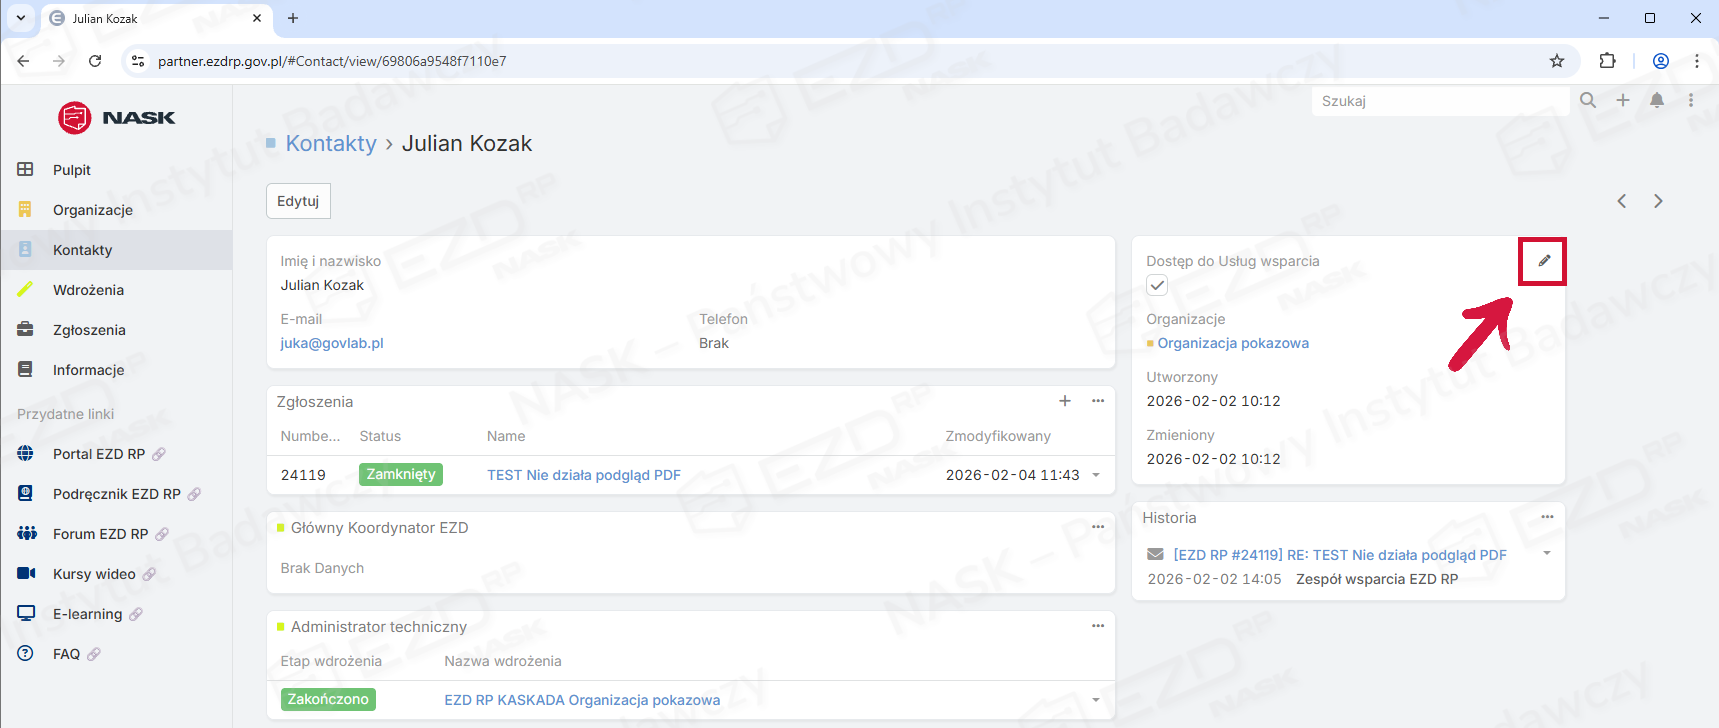The width and height of the screenshot is (1719, 728).
Task: Expand dropdown for Historia email entry
Action: point(1547,553)
